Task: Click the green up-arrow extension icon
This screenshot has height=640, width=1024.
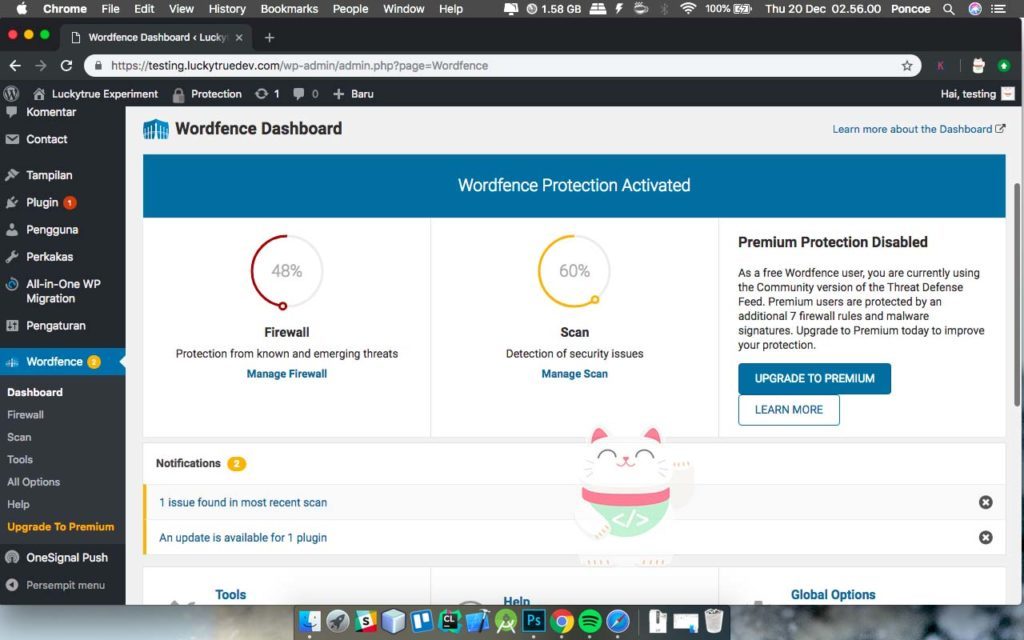Action: coord(1004,65)
